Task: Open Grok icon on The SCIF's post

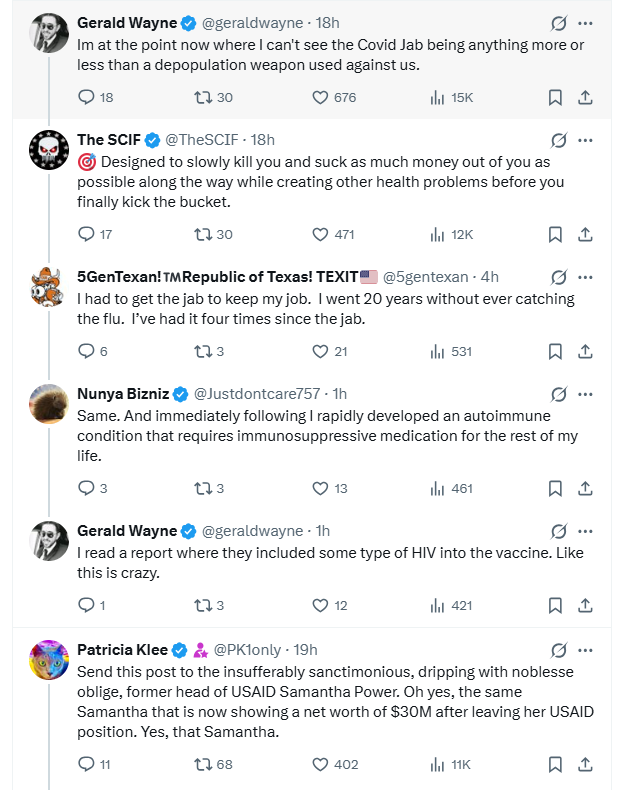Action: [560, 139]
